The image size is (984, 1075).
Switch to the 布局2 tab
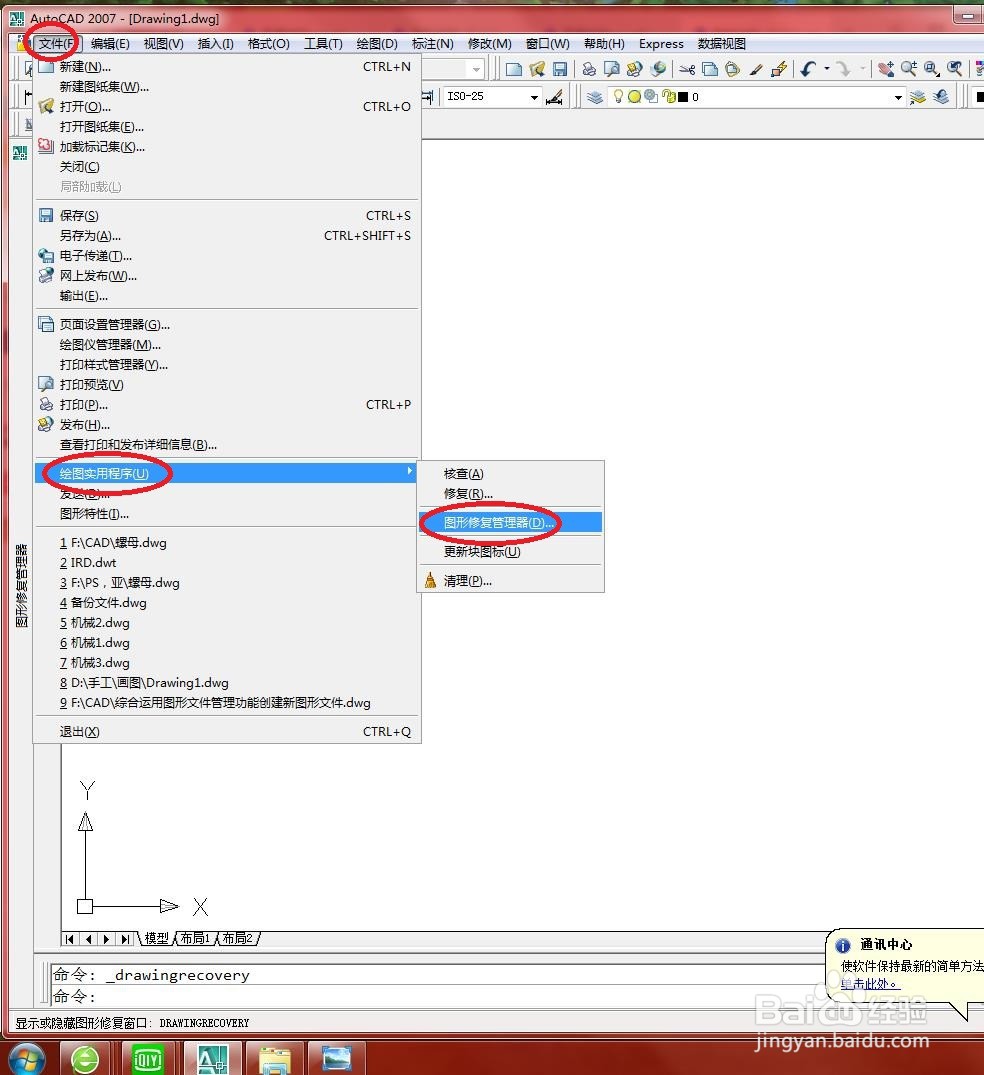(x=238, y=939)
